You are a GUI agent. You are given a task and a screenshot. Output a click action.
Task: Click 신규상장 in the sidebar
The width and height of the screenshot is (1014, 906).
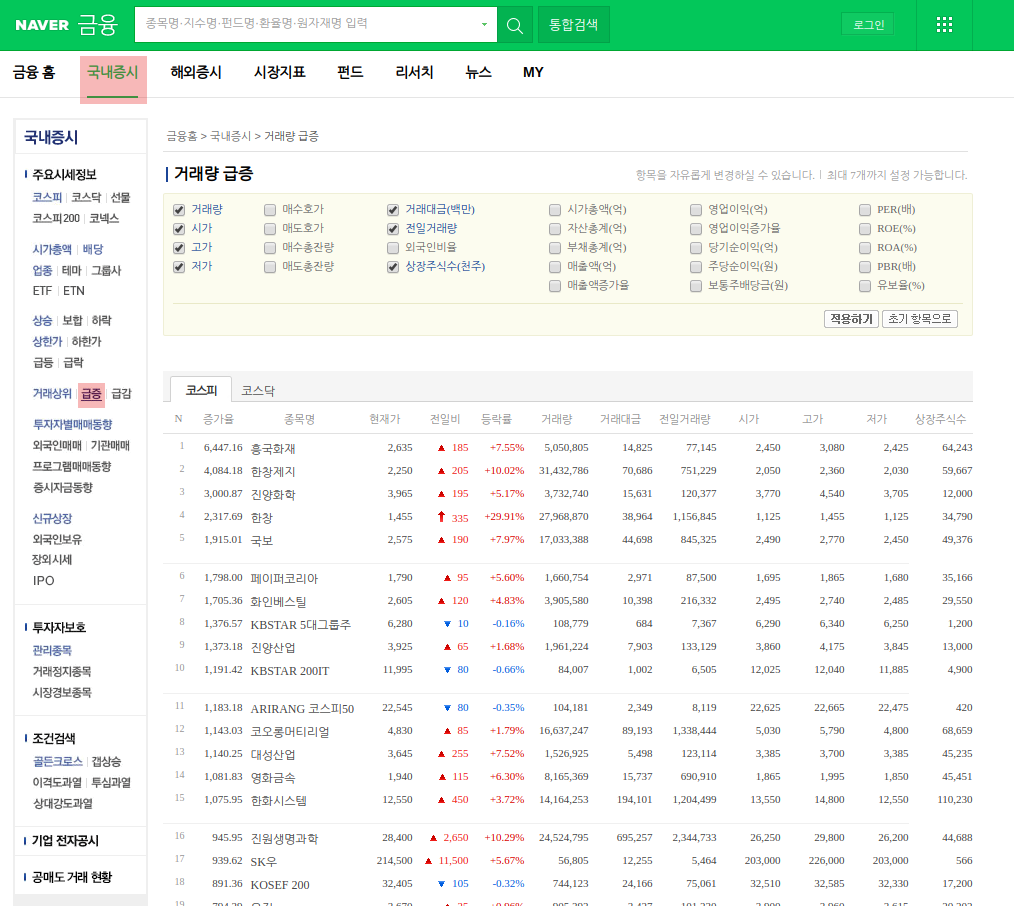click(52, 518)
